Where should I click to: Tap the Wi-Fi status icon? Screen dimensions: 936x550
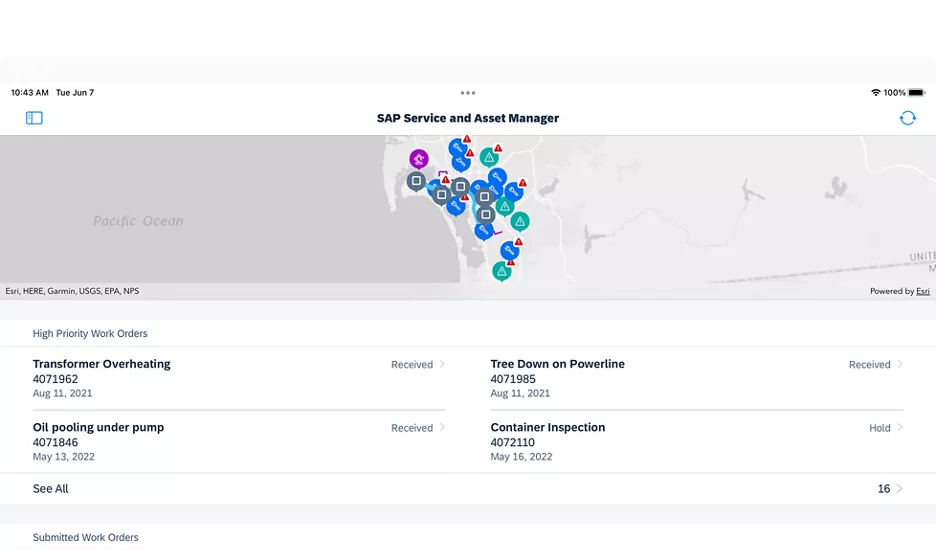876,93
